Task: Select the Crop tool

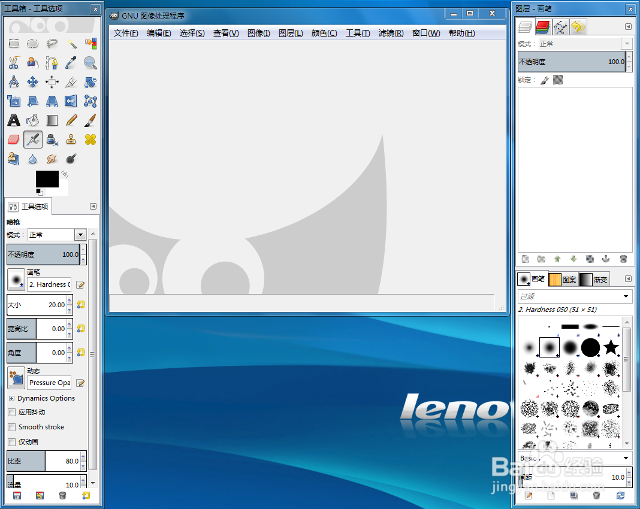Action: point(71,82)
